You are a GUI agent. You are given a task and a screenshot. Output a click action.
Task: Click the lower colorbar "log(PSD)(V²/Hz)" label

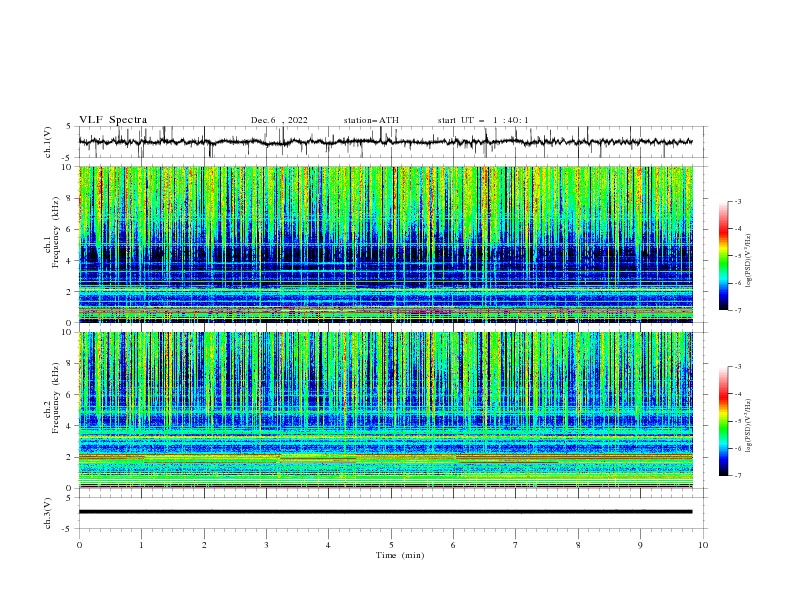[x=748, y=425]
